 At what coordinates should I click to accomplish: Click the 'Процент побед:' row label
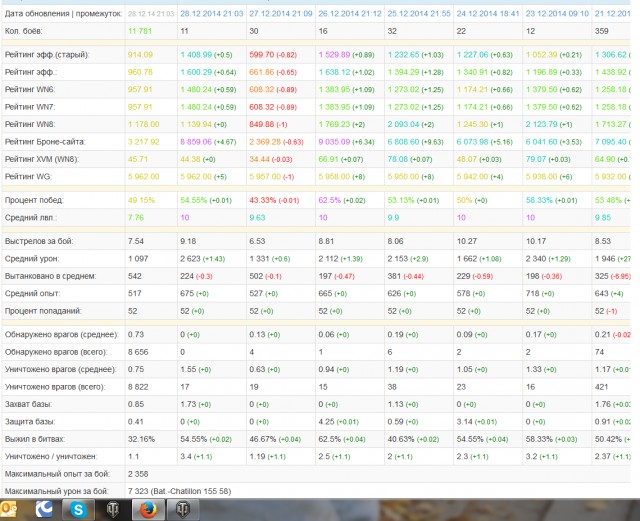[34, 200]
